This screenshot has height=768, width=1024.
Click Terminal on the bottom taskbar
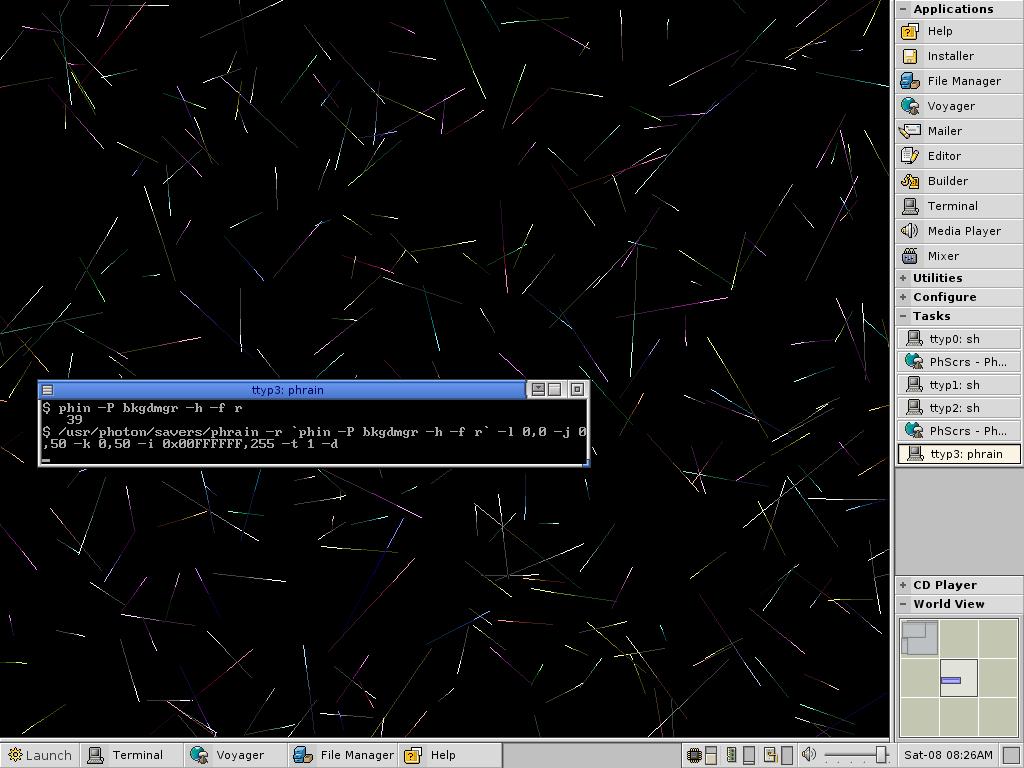(131, 755)
